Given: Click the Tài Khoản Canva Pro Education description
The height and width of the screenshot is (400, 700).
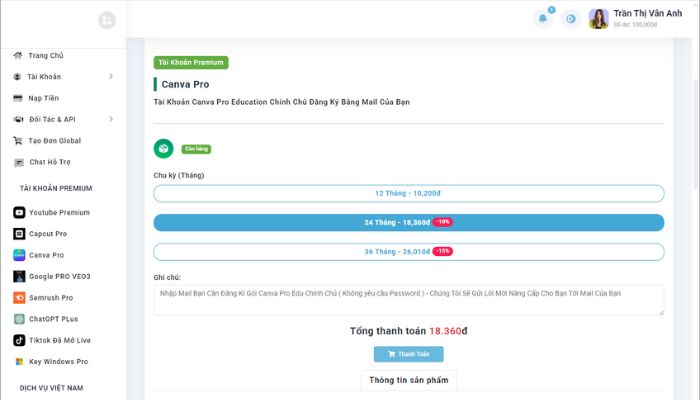Looking at the screenshot, I should tap(281, 102).
